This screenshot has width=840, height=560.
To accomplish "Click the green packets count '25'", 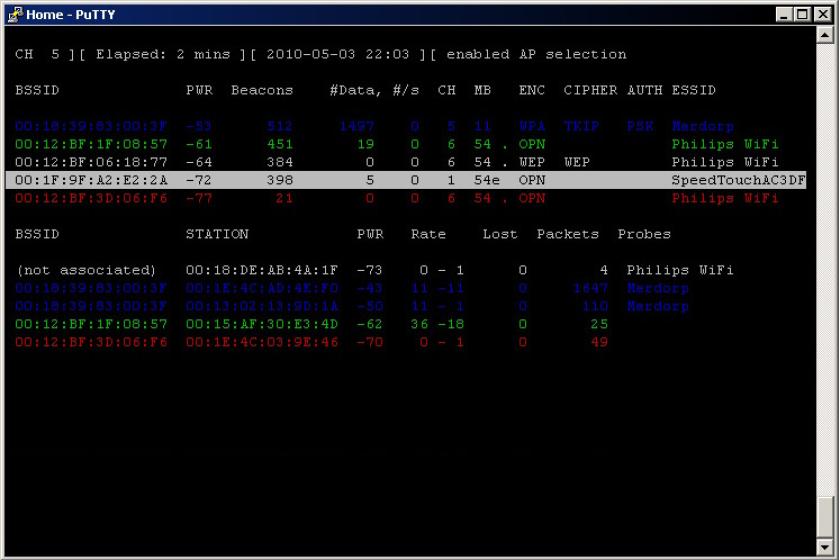I will pos(599,324).
